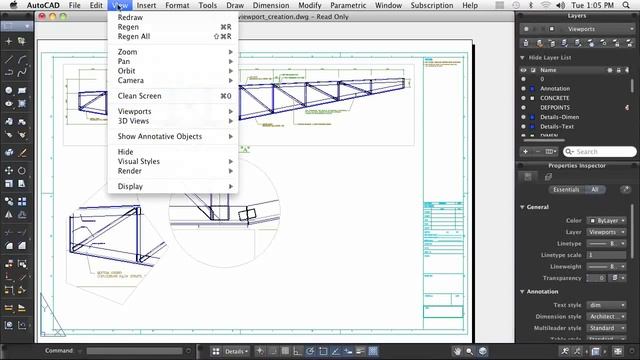Open the layout grid icon beside Details

[x=216, y=351]
